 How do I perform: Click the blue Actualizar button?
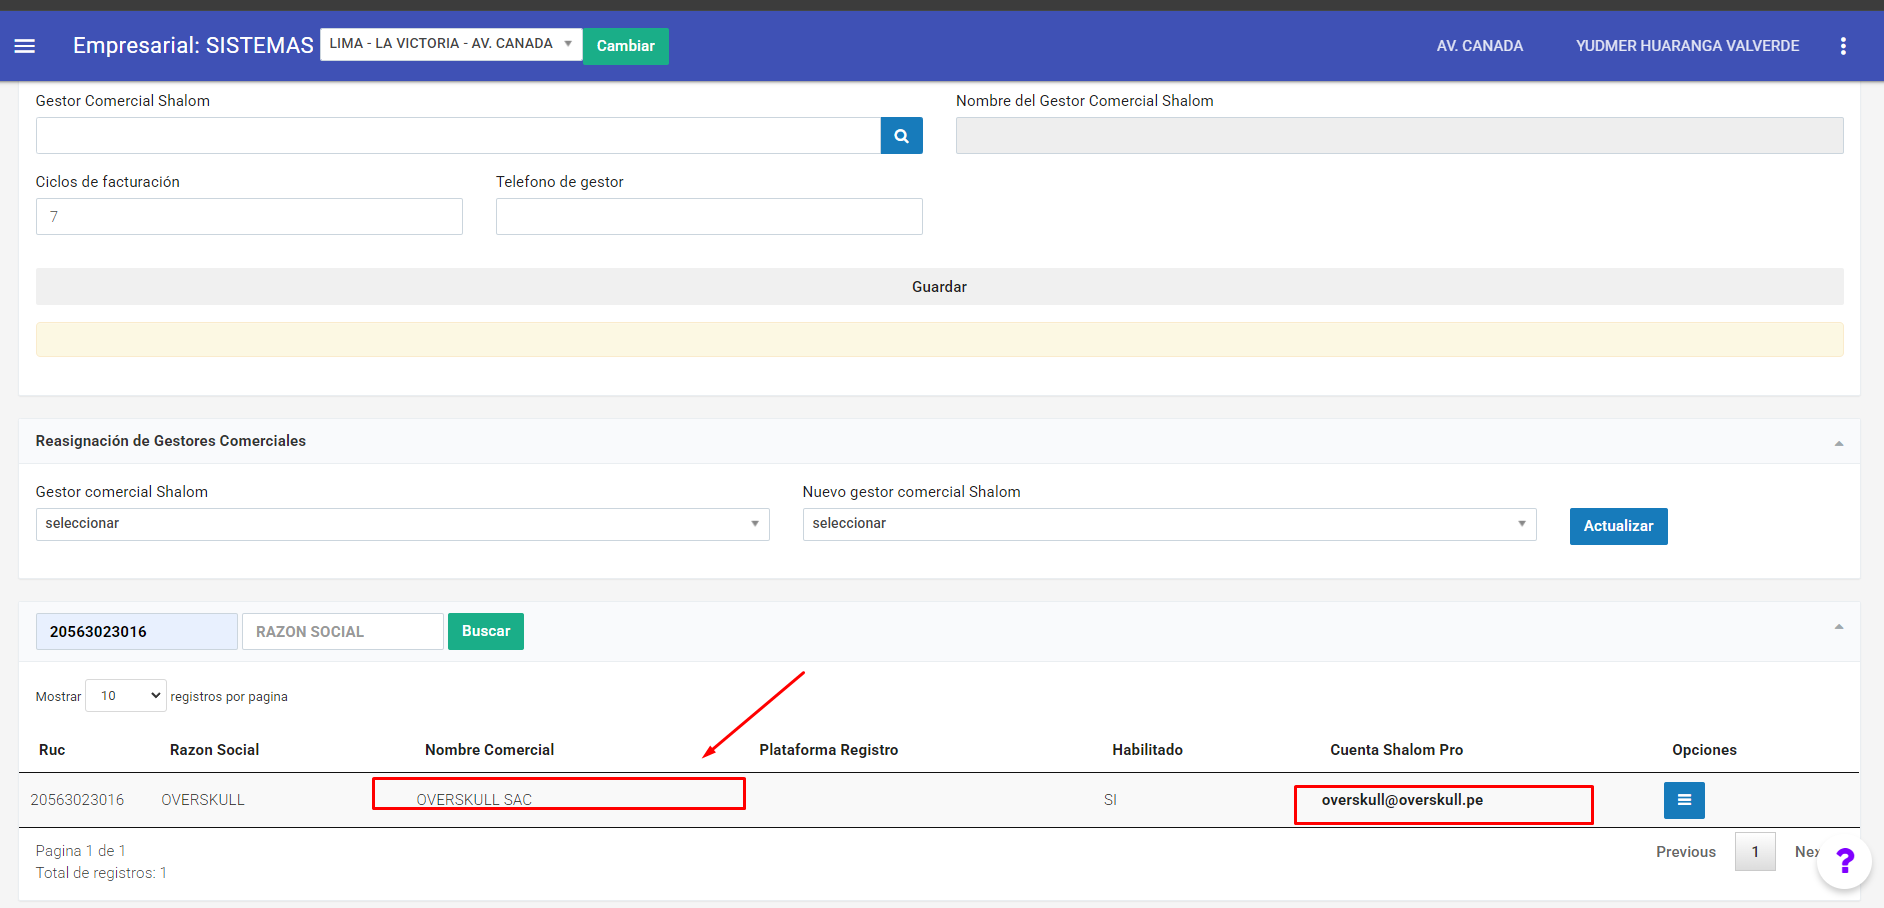(1617, 526)
